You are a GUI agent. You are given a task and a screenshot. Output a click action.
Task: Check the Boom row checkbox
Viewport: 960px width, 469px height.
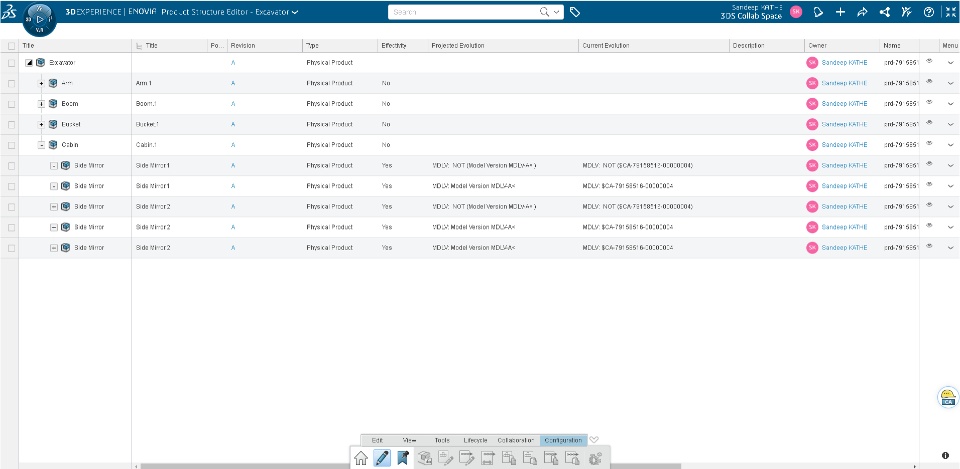[11, 104]
